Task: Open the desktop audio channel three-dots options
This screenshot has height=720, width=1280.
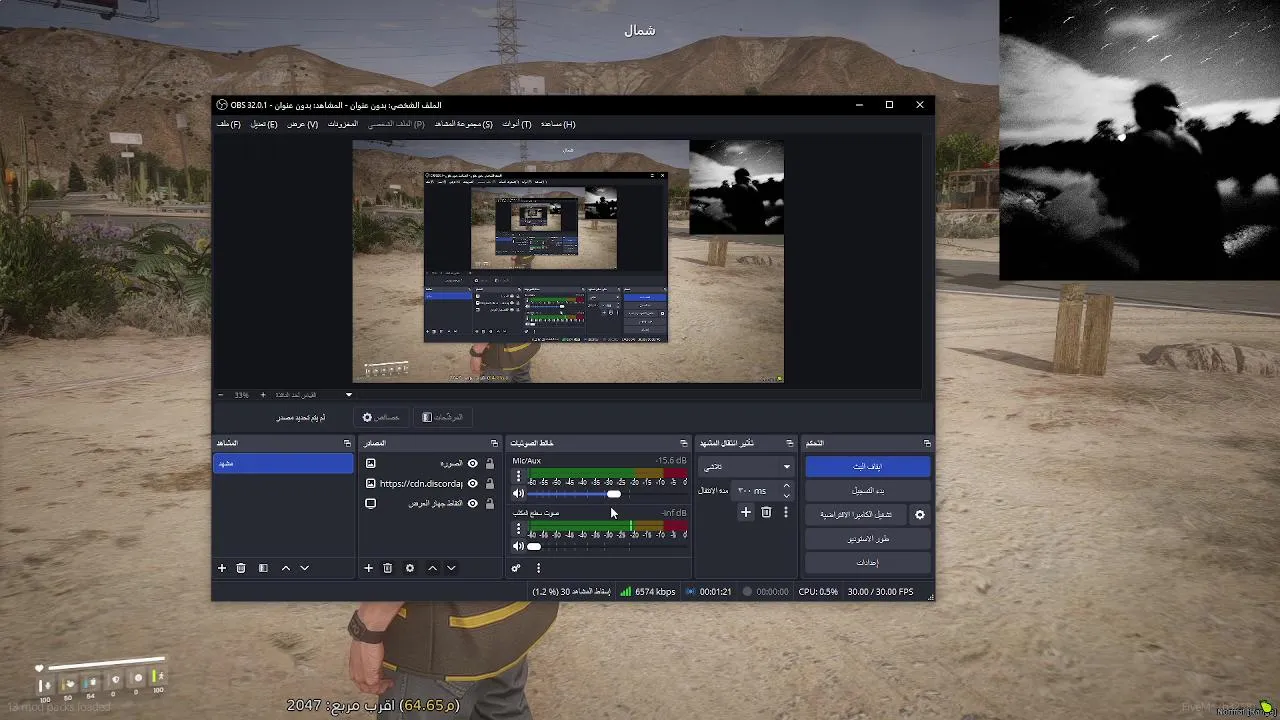Action: 518,528
